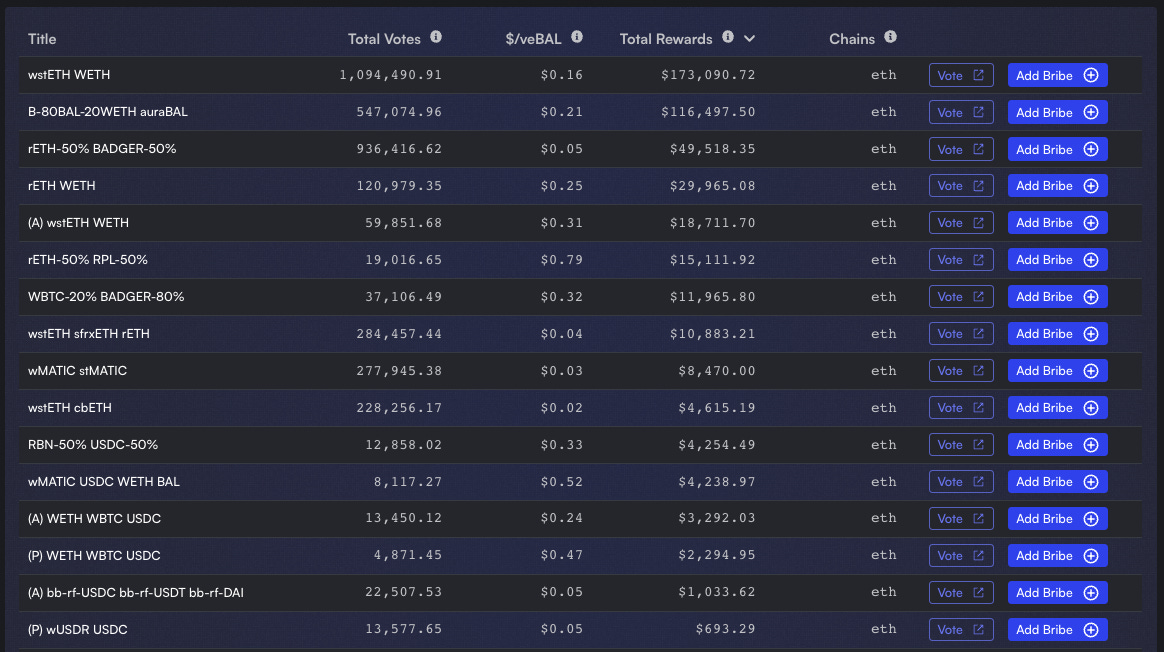The width and height of the screenshot is (1164, 652).
Task: Add Bribe for wMATIC stMATIC
Action: [x=1057, y=371]
